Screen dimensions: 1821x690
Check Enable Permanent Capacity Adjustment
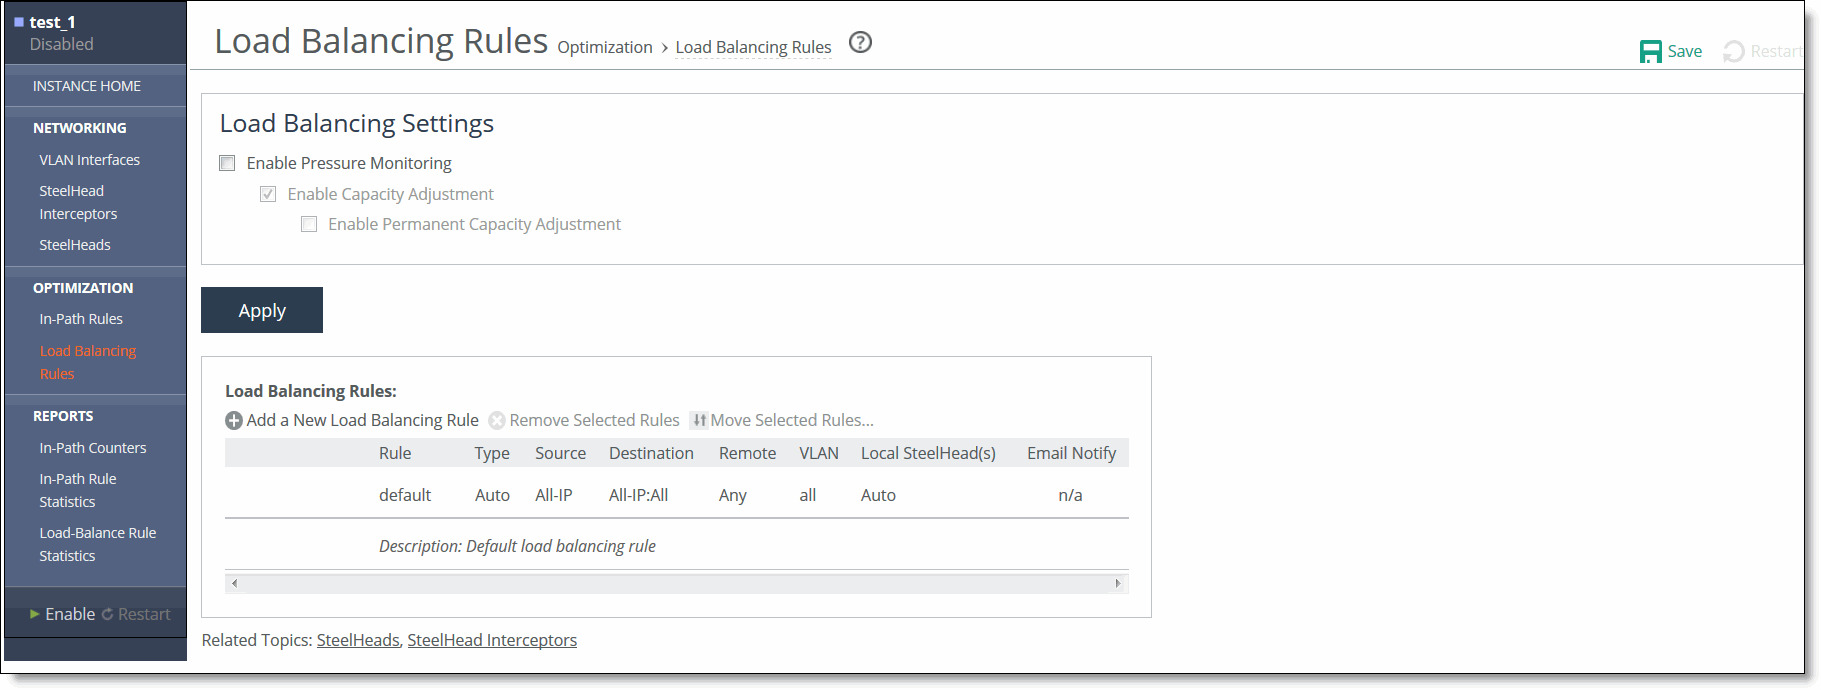coord(309,225)
